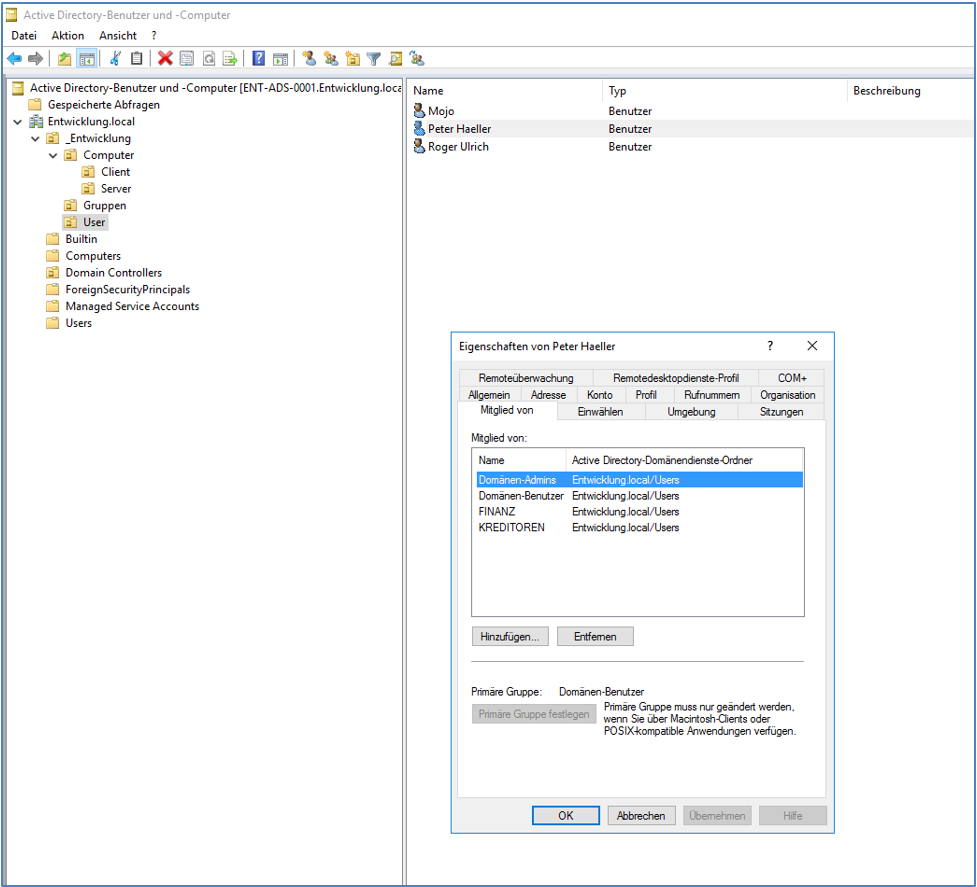Image resolution: width=977 pixels, height=887 pixels.
Task: Click the scissors cut icon
Action: [x=115, y=59]
